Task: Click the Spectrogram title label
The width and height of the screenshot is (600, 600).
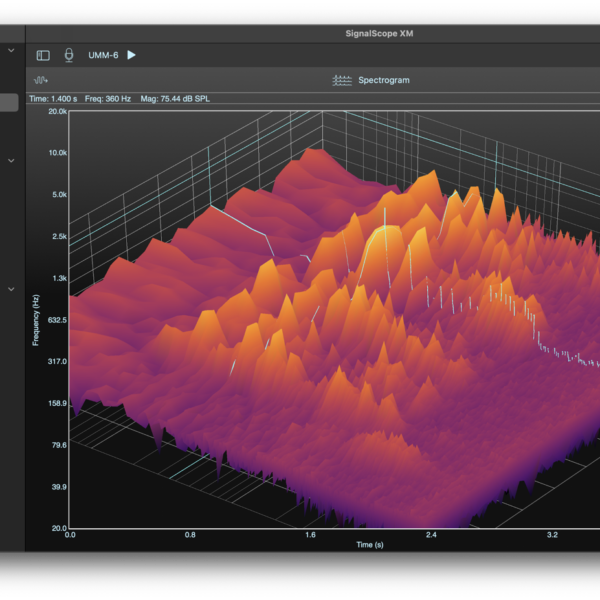Action: (x=384, y=80)
